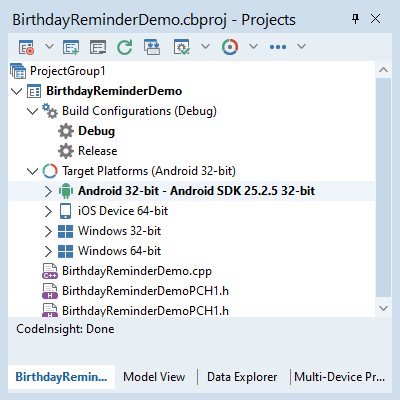Click the Windows 64-bit logo icon
The image size is (400, 400).
click(x=65, y=251)
